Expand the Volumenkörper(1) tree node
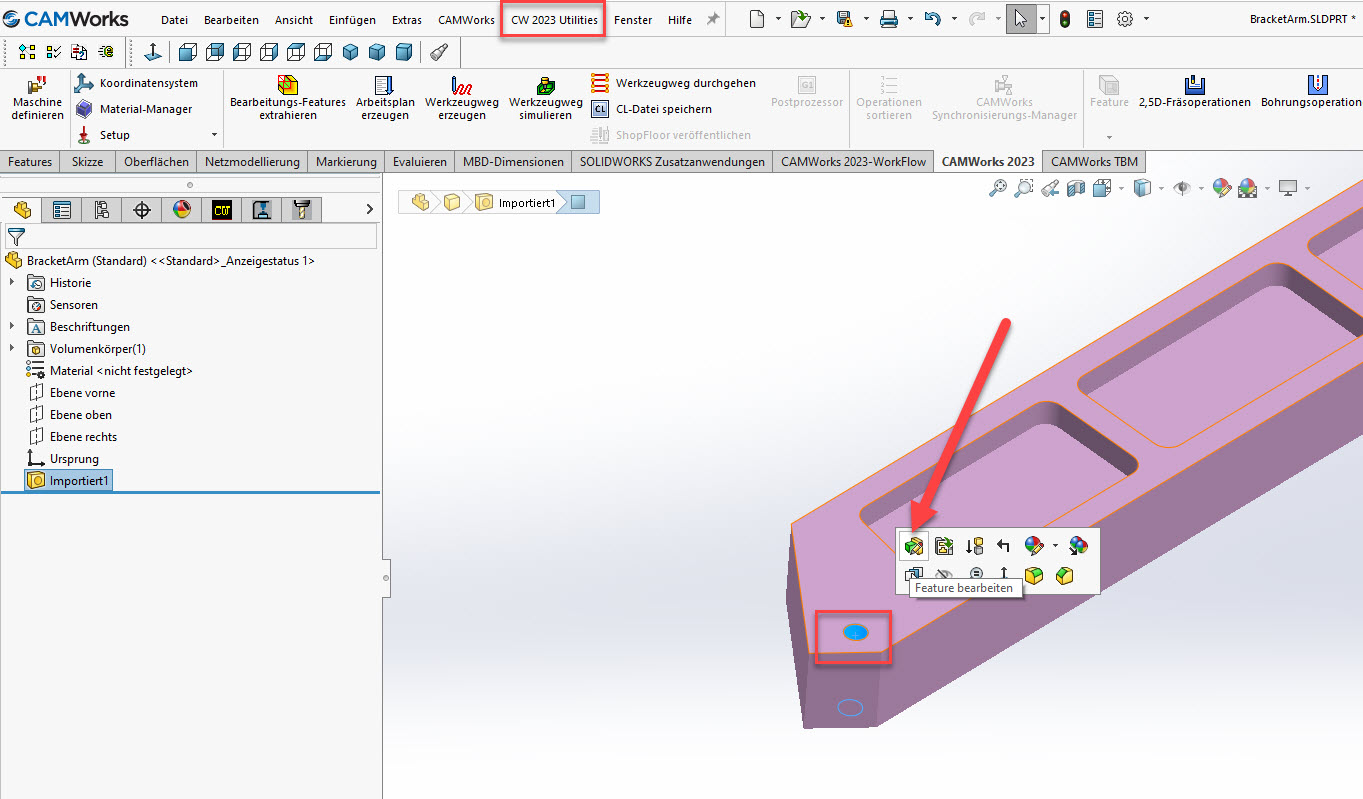This screenshot has height=799, width=1363. coord(12,348)
